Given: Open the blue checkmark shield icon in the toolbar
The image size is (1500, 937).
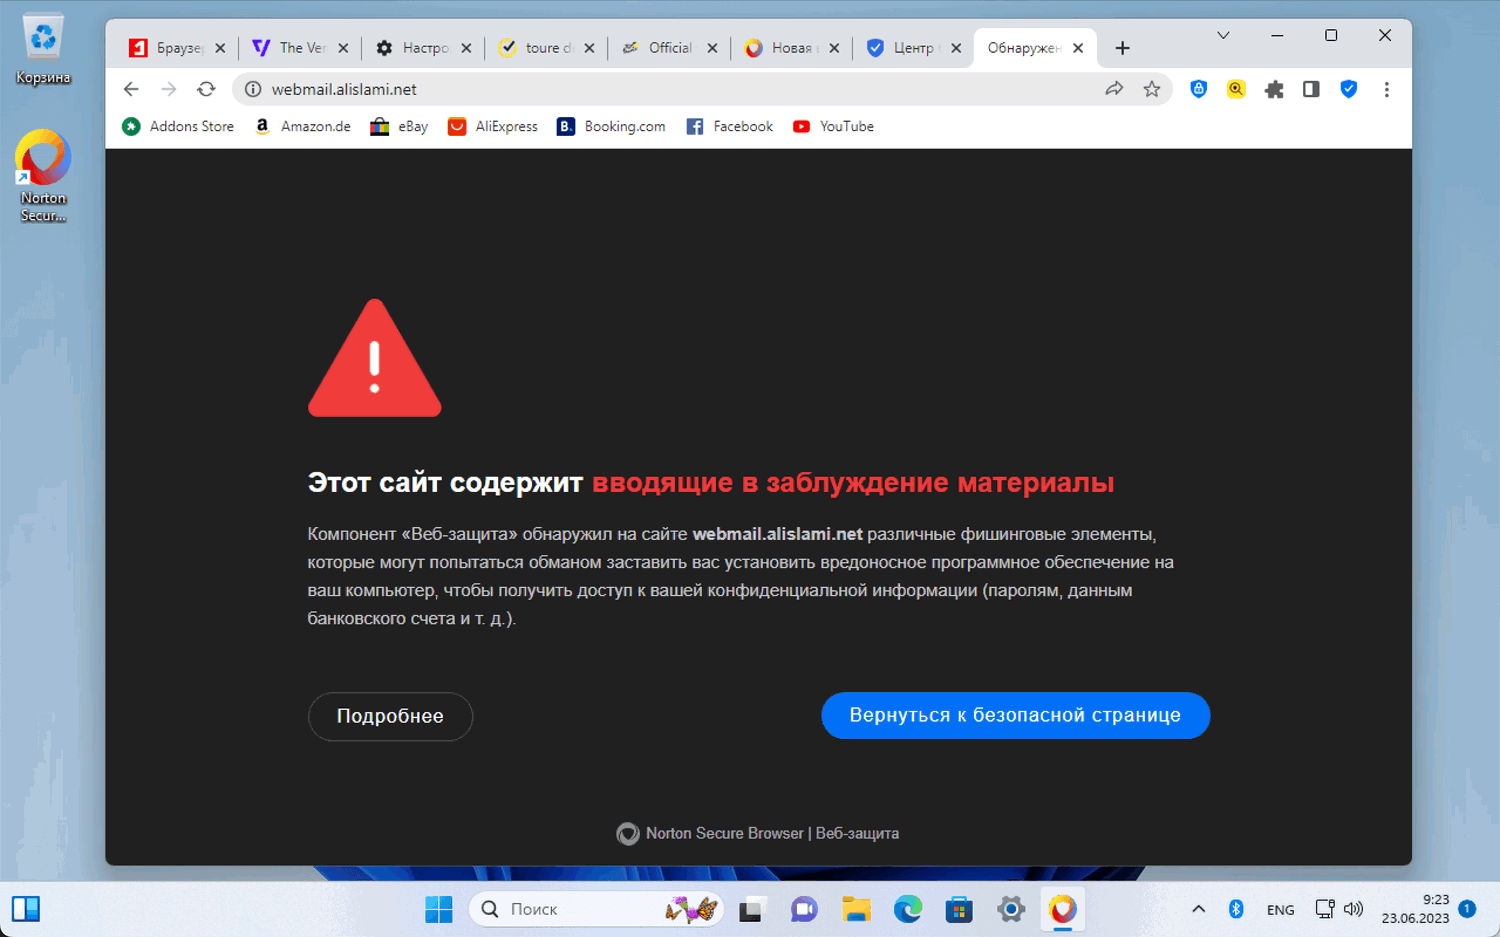Looking at the screenshot, I should coord(1349,89).
